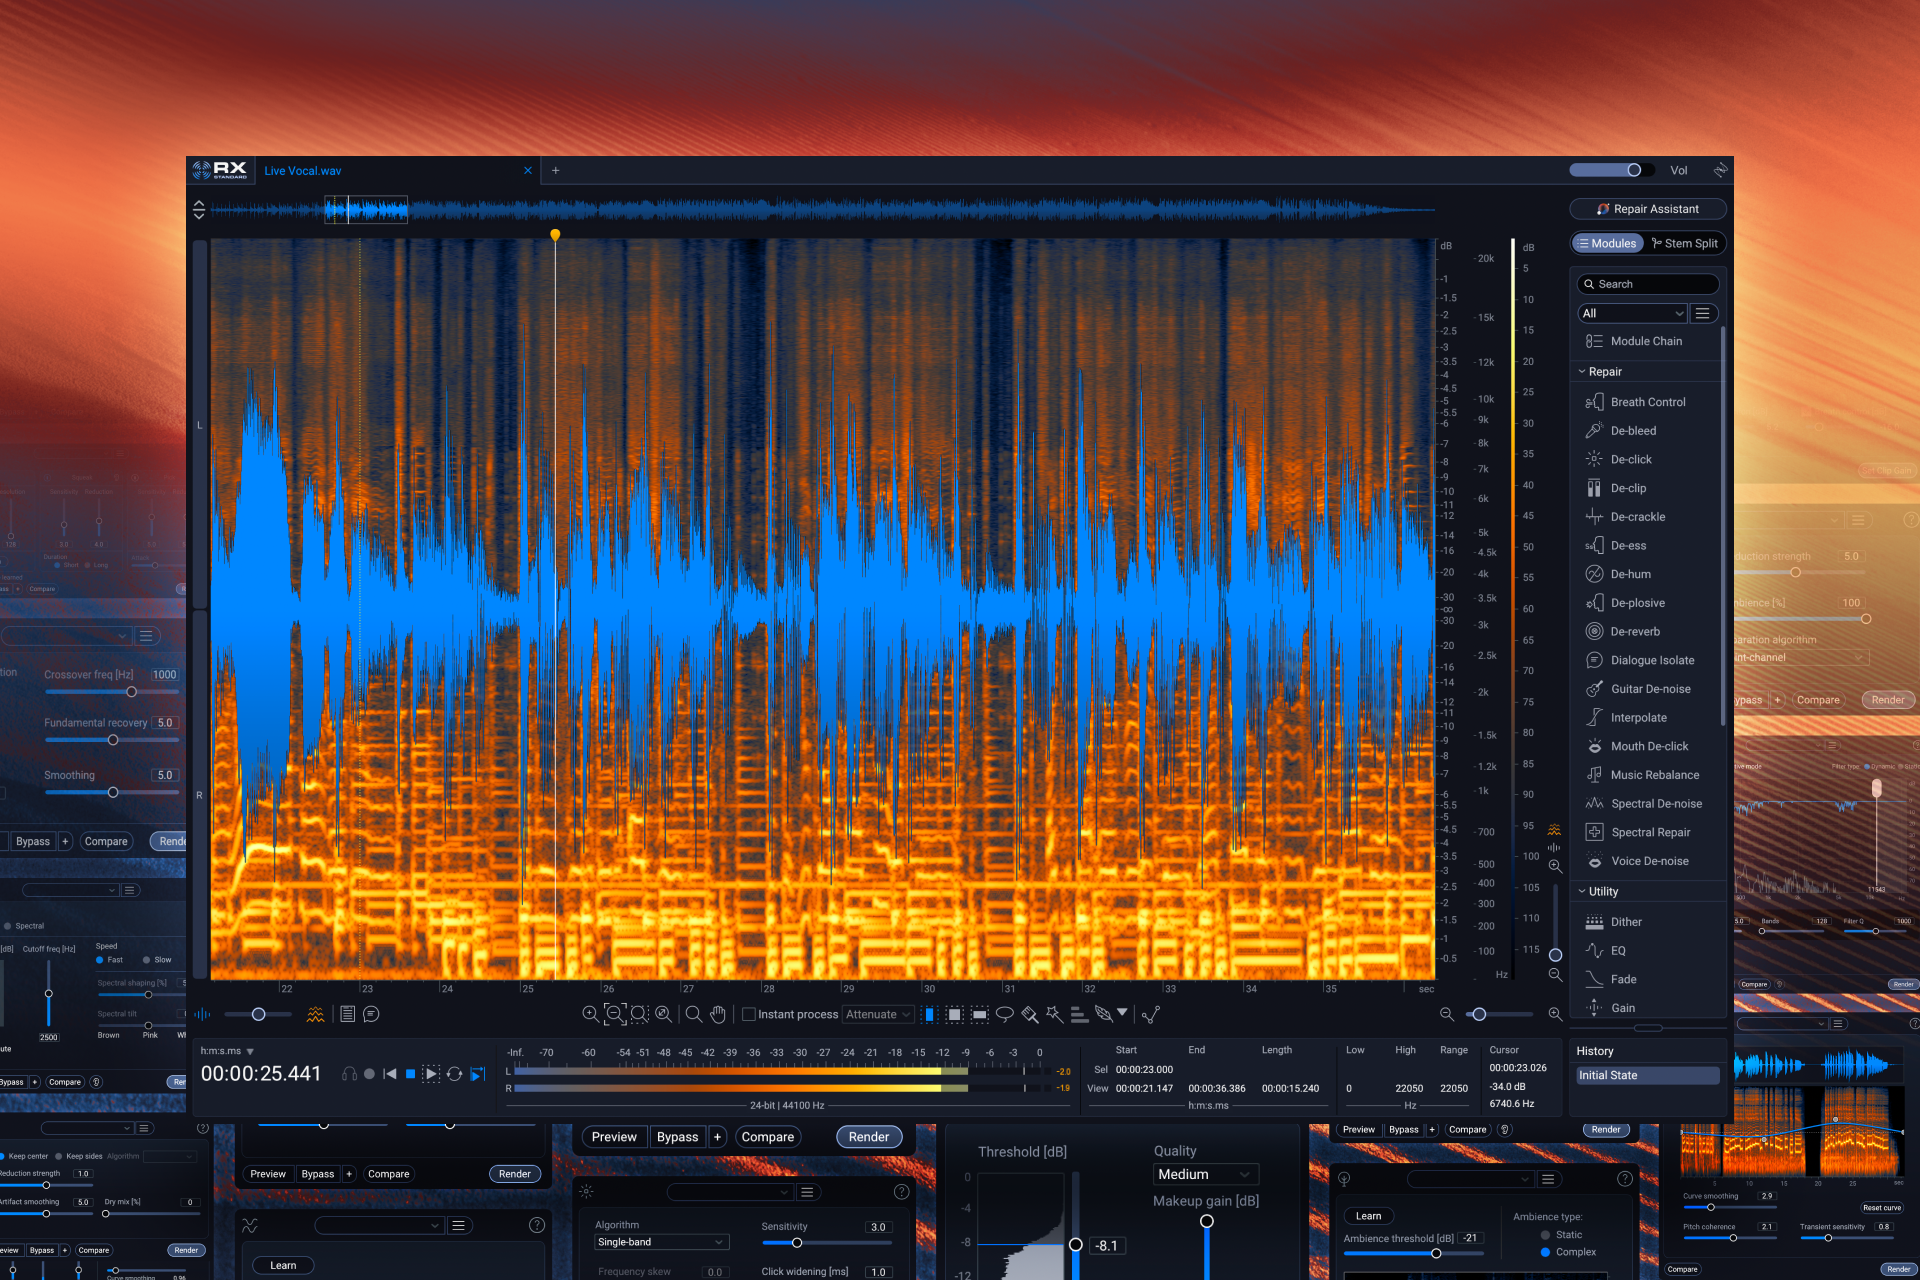Activate the Brush selection tool
The height and width of the screenshot is (1280, 1920).
tap(1029, 1014)
